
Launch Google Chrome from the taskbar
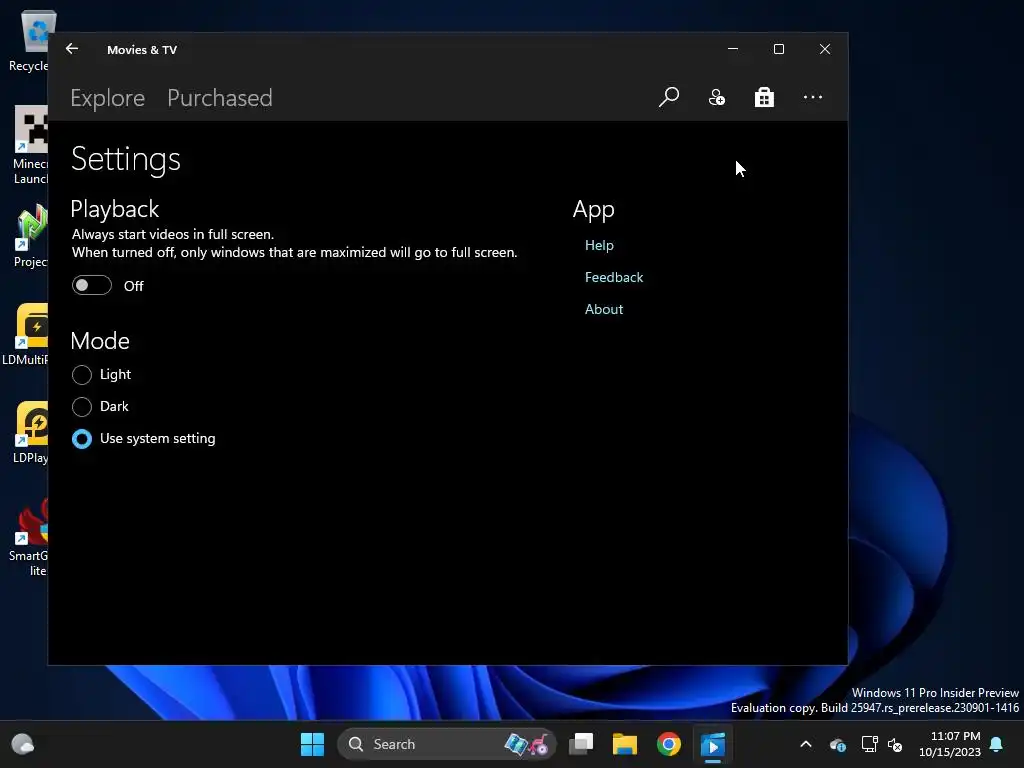(x=668, y=744)
